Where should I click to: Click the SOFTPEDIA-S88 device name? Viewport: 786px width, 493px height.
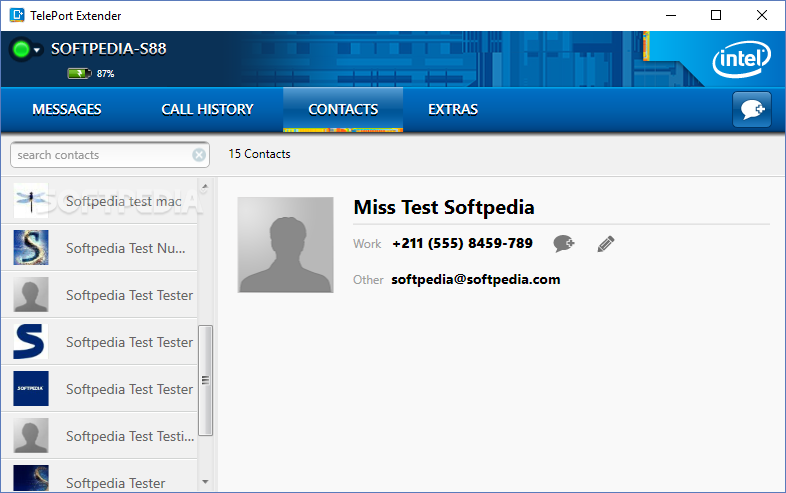tap(109, 49)
